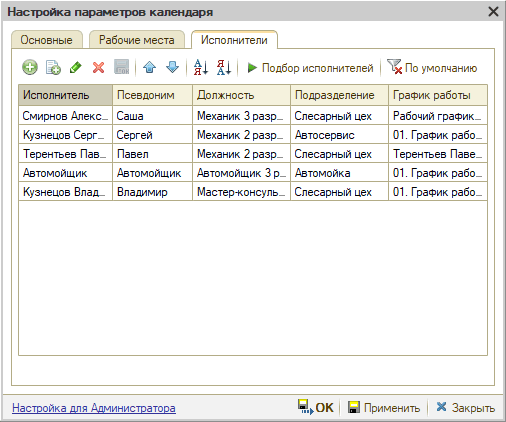Image resolution: width=506 pixels, height=422 pixels.
Task: Move the row down with the blue arrow
Action: pos(172,67)
